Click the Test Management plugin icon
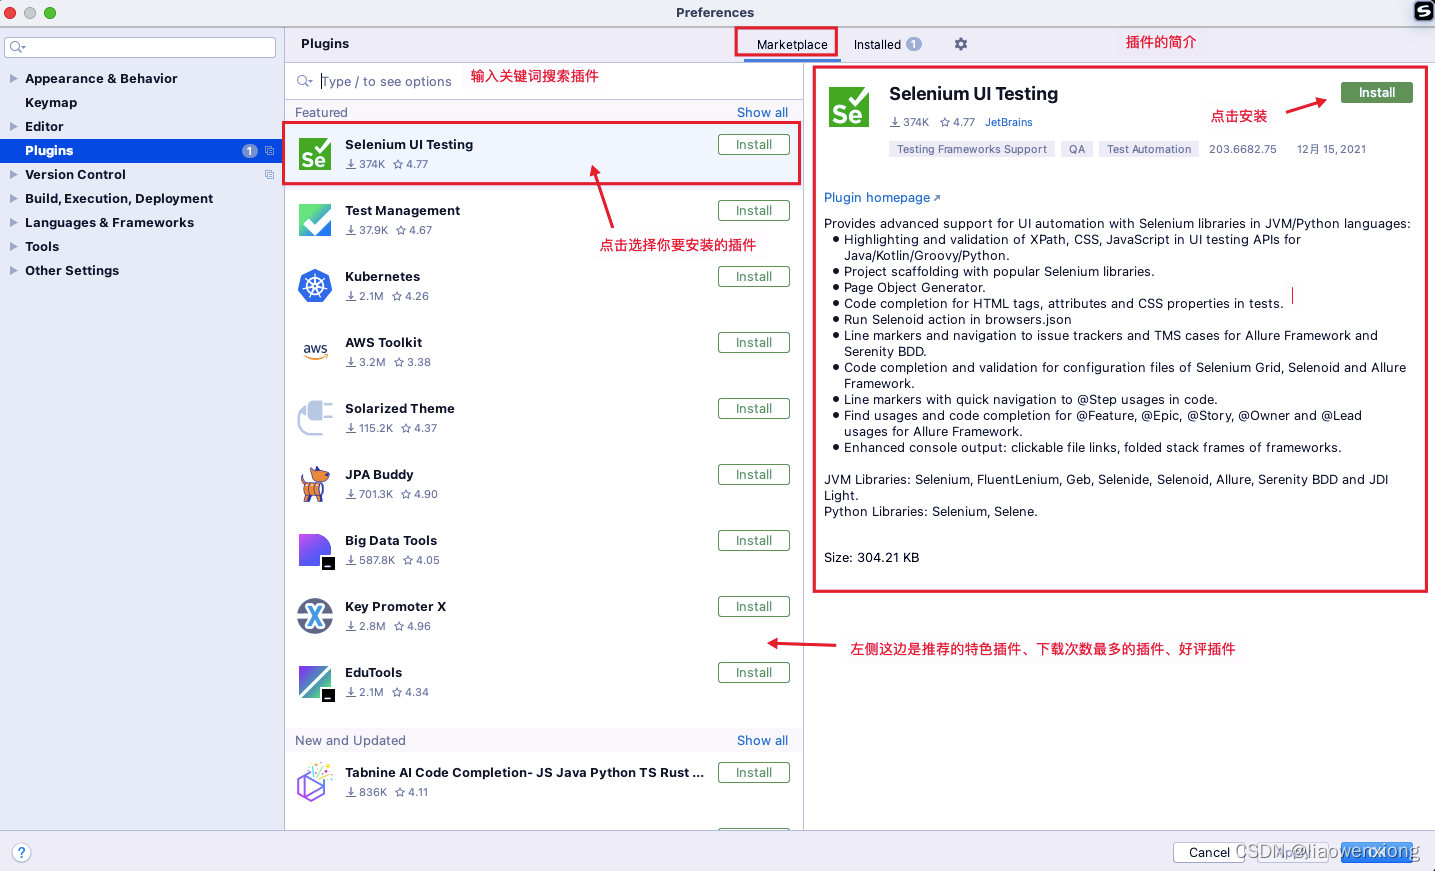This screenshot has width=1435, height=871. click(315, 220)
